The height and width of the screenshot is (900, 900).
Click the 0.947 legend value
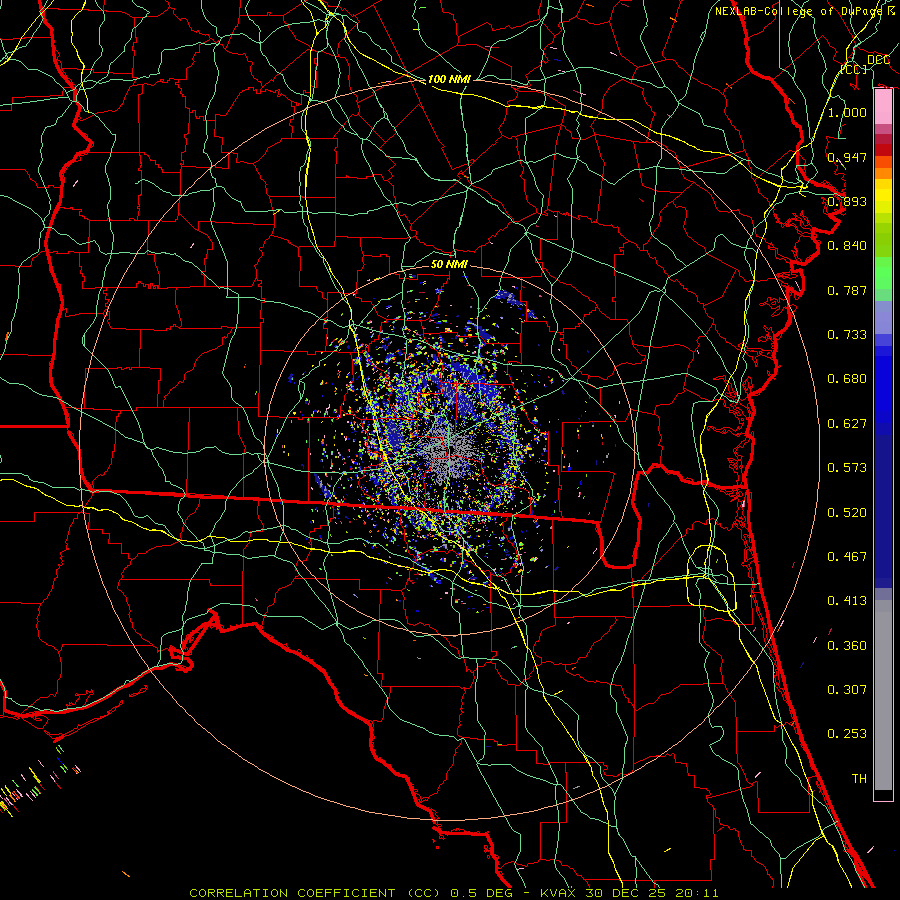[x=847, y=157]
